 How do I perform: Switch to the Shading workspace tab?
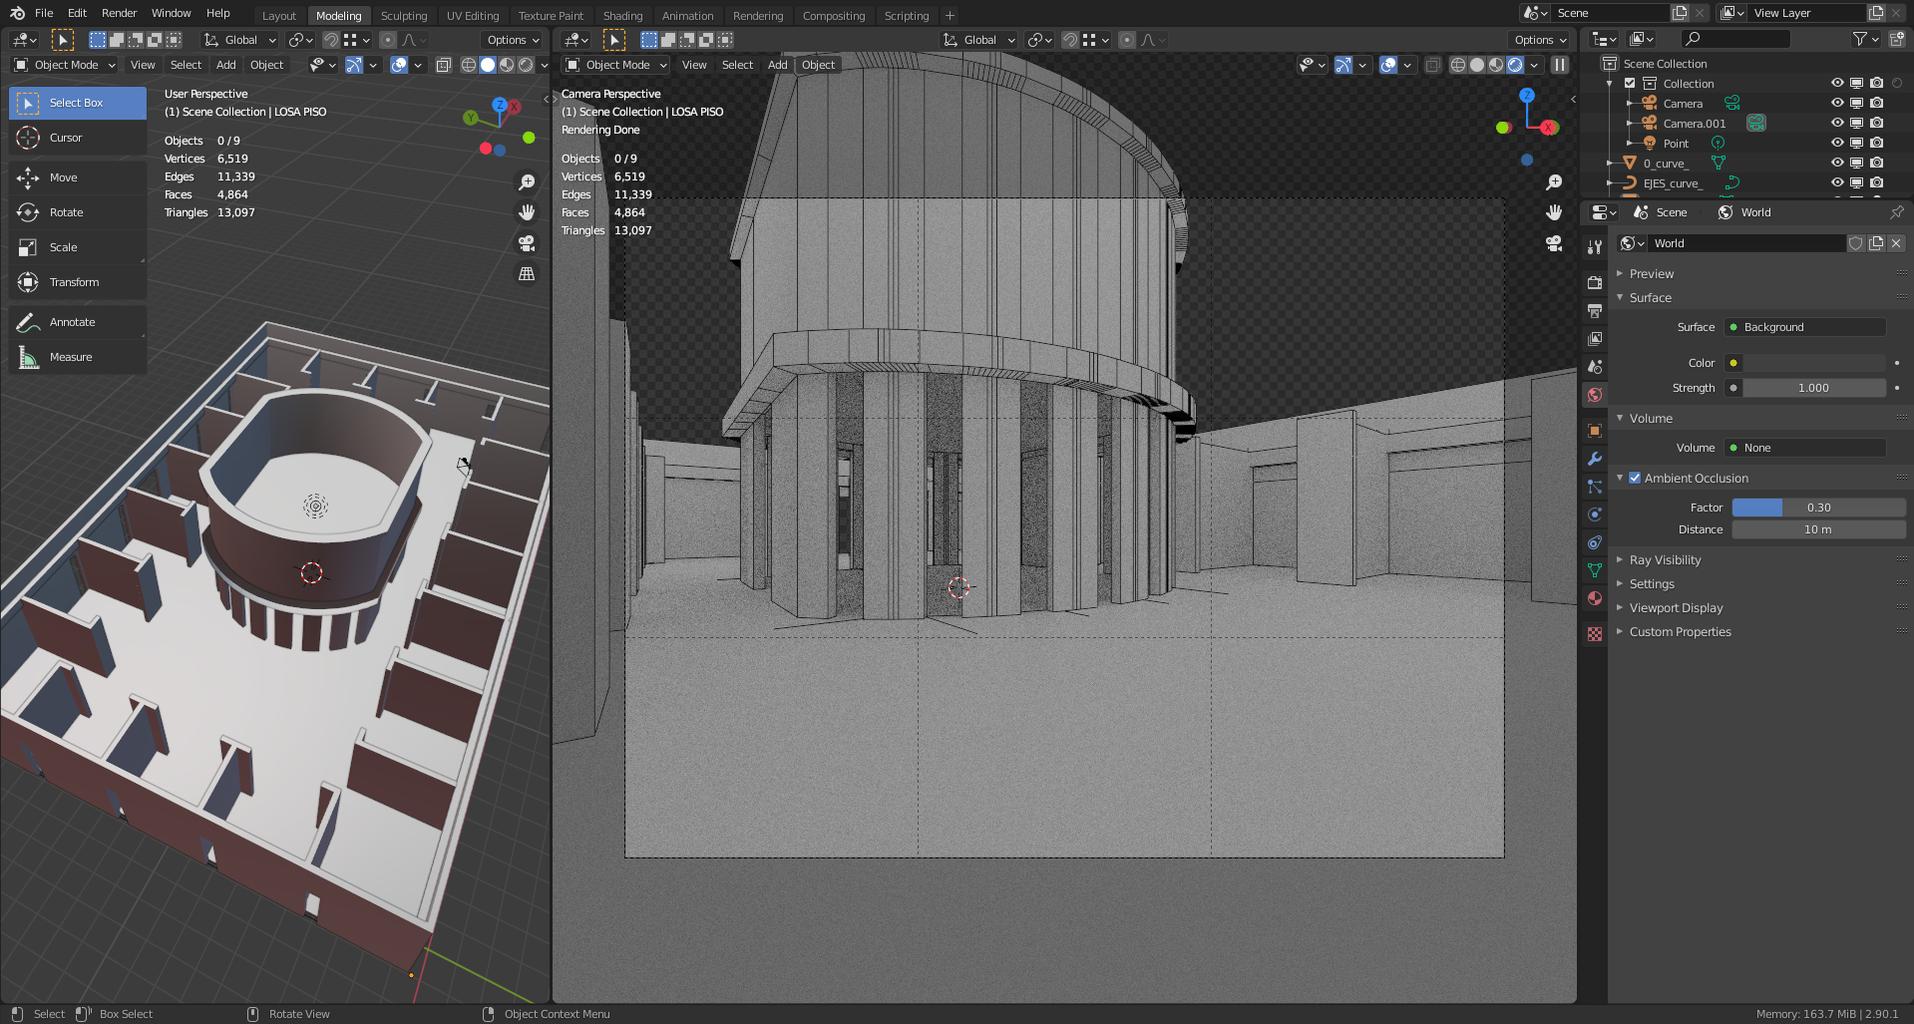pyautogui.click(x=622, y=15)
